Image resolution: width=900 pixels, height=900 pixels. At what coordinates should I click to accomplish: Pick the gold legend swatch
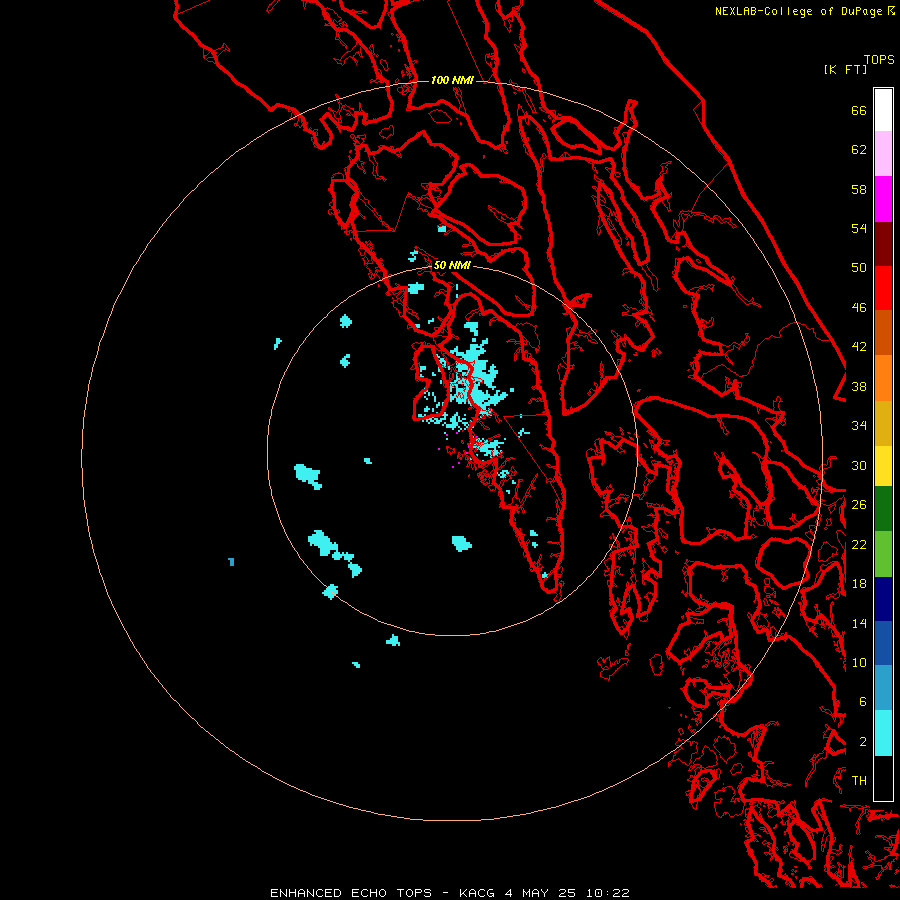(883, 422)
